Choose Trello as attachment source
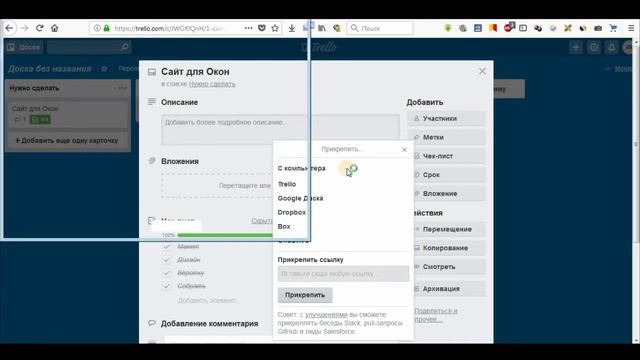Viewport: 640px width, 360px height. click(x=287, y=184)
